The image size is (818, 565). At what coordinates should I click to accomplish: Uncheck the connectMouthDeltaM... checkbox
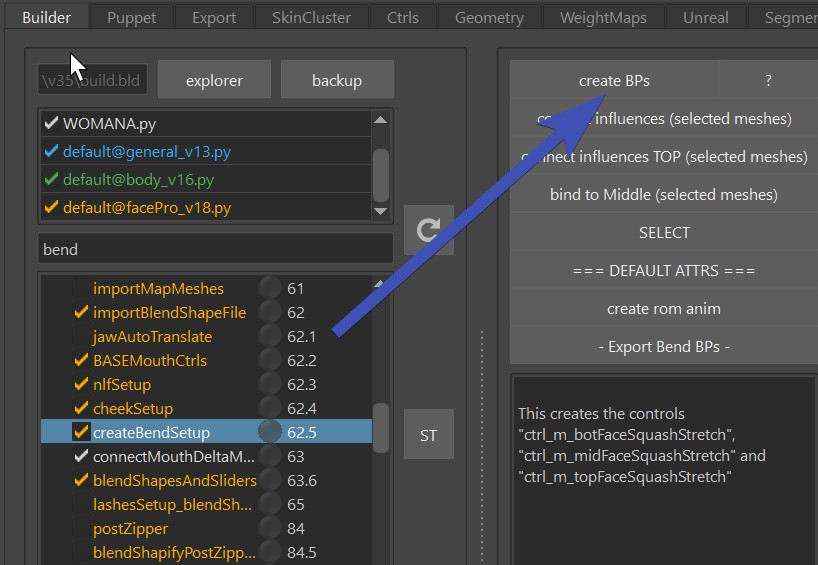point(81,456)
